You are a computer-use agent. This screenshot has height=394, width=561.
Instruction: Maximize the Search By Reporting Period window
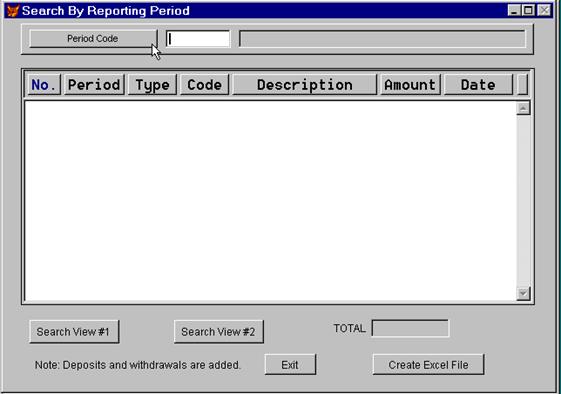[528, 10]
